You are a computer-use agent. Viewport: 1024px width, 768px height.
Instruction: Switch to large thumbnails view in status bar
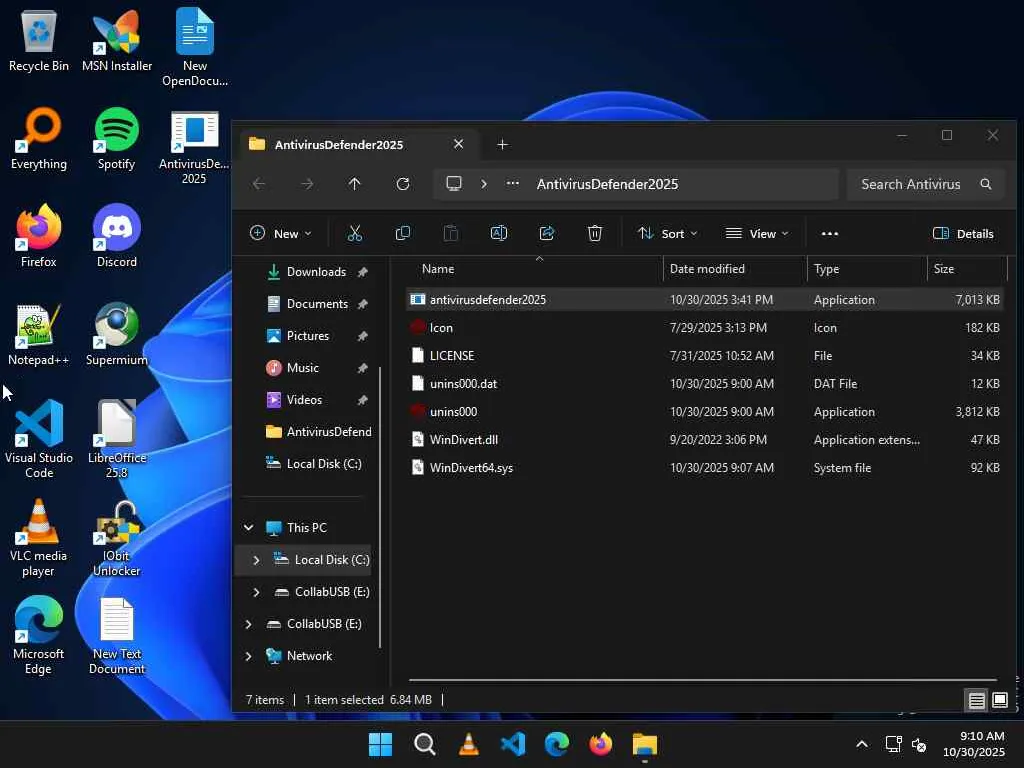pos(999,700)
